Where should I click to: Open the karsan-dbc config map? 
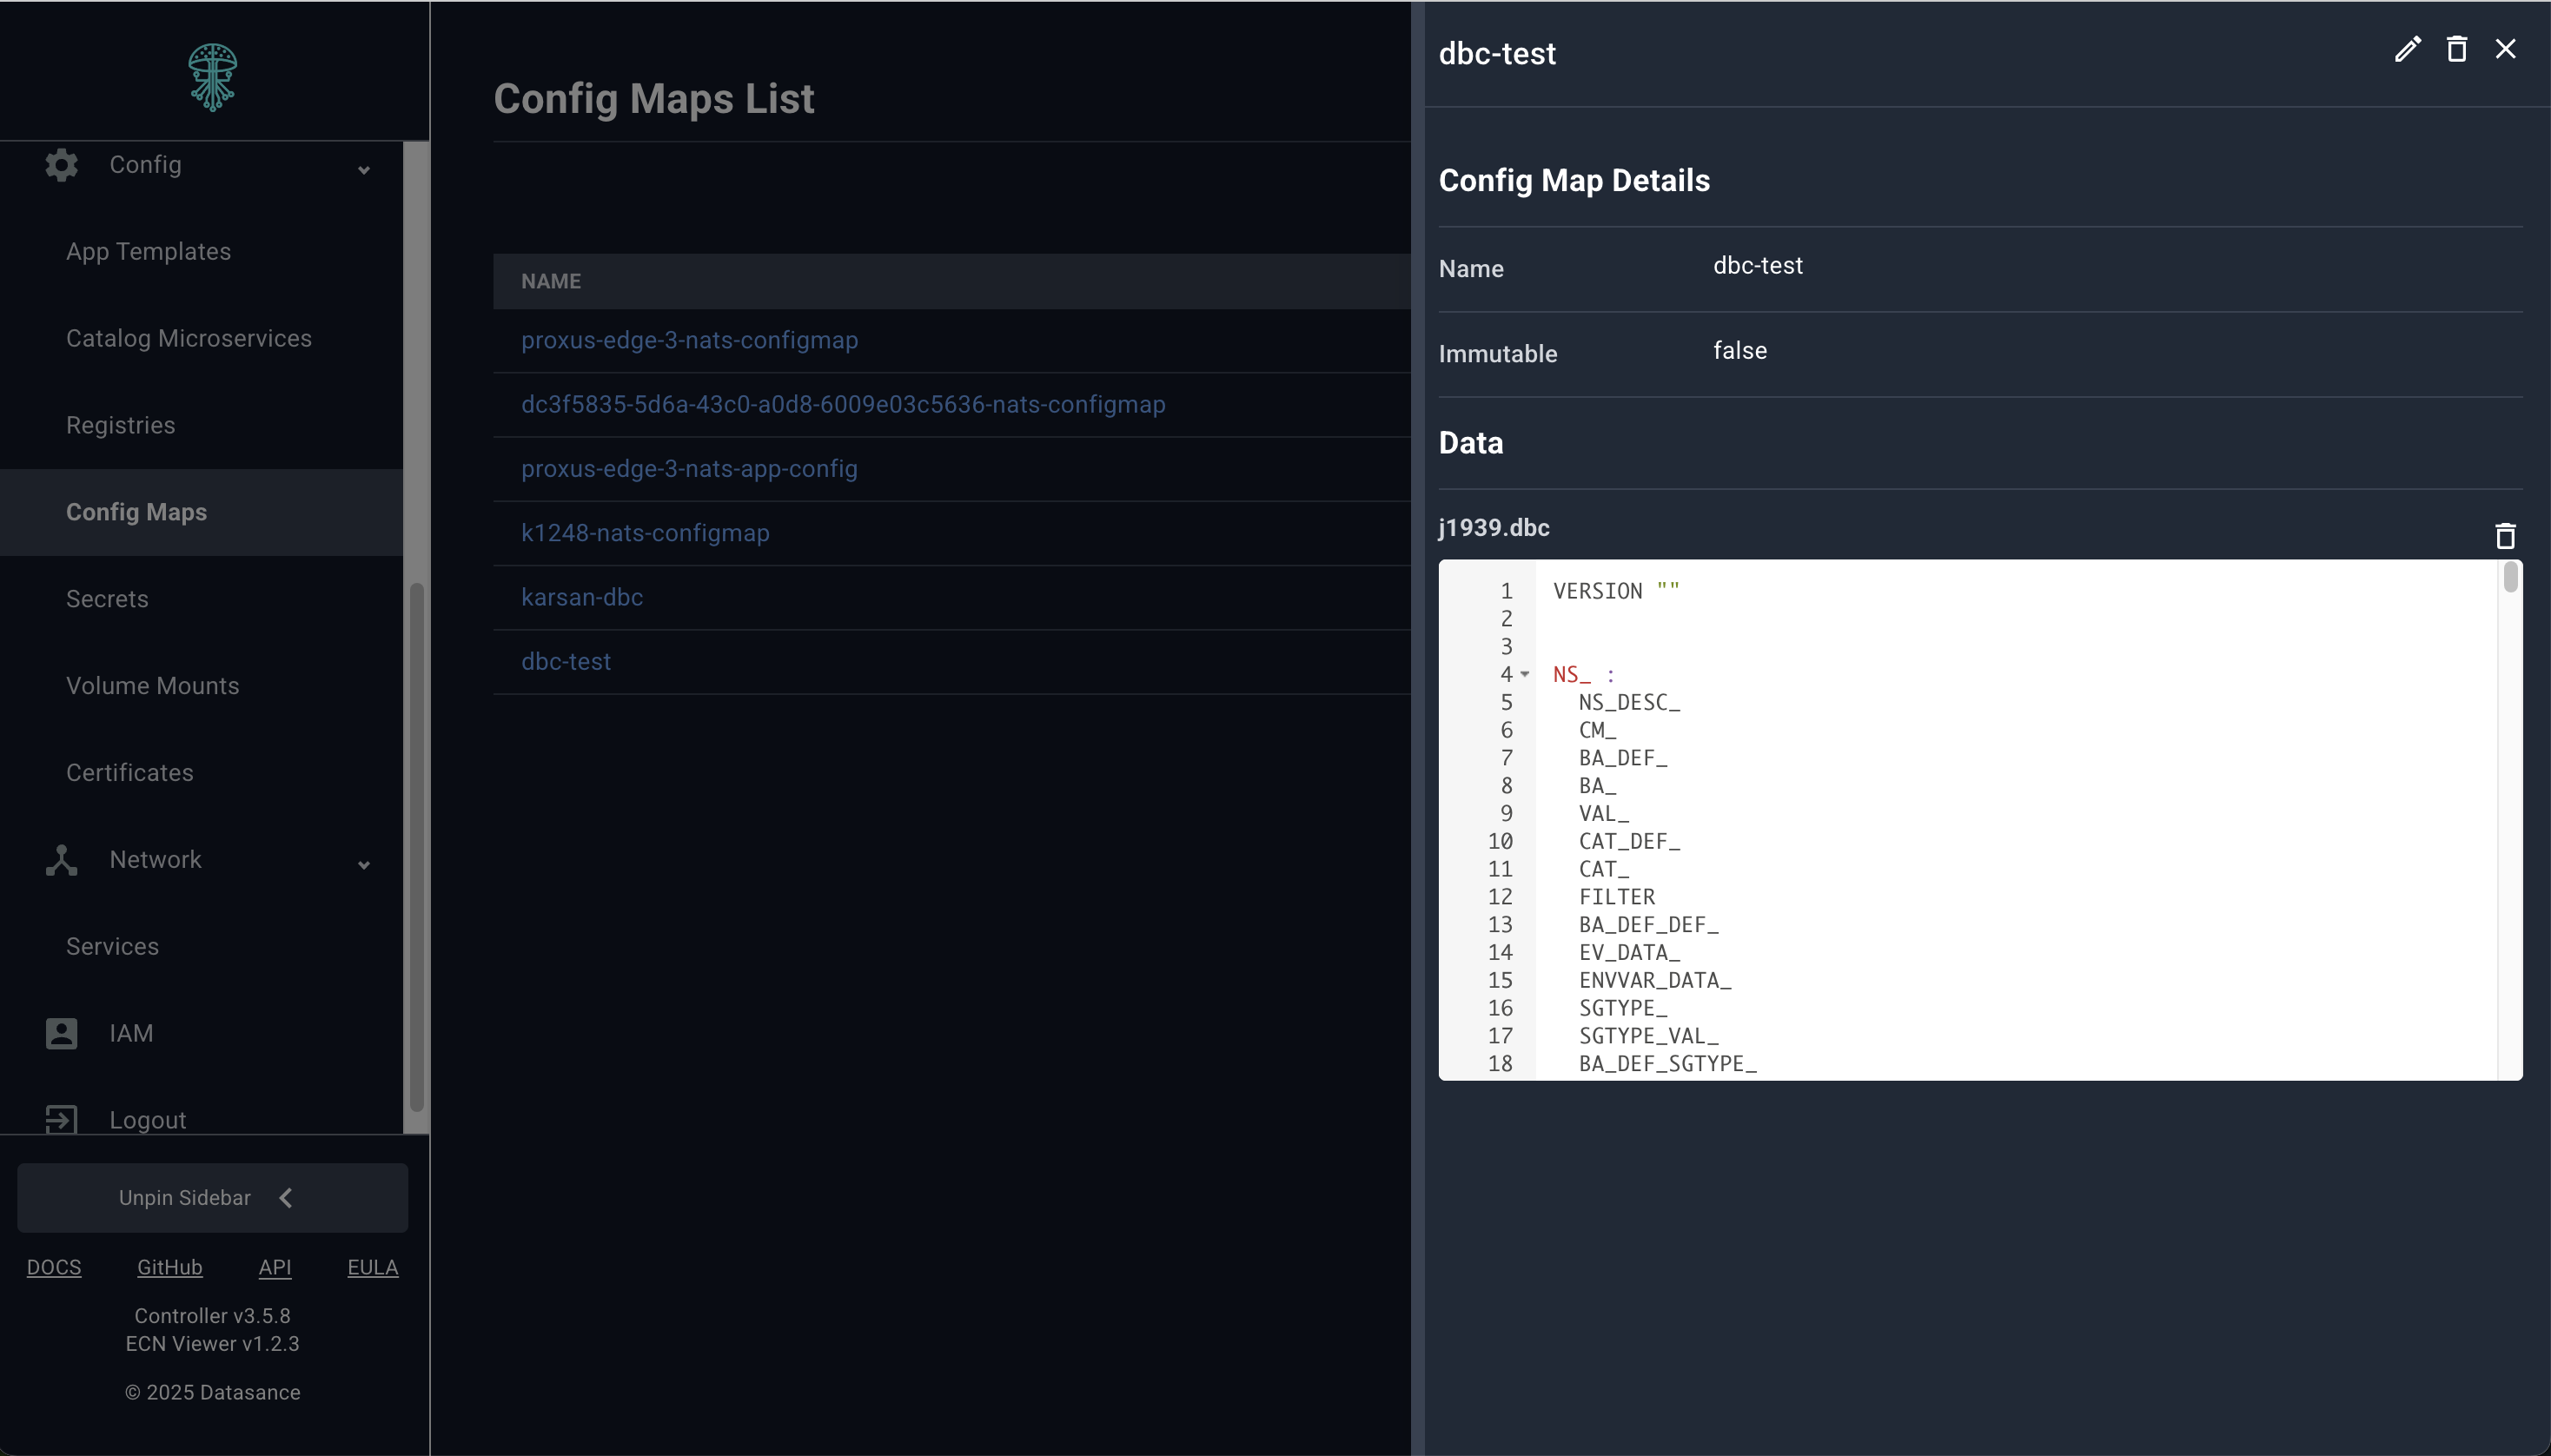[583, 597]
